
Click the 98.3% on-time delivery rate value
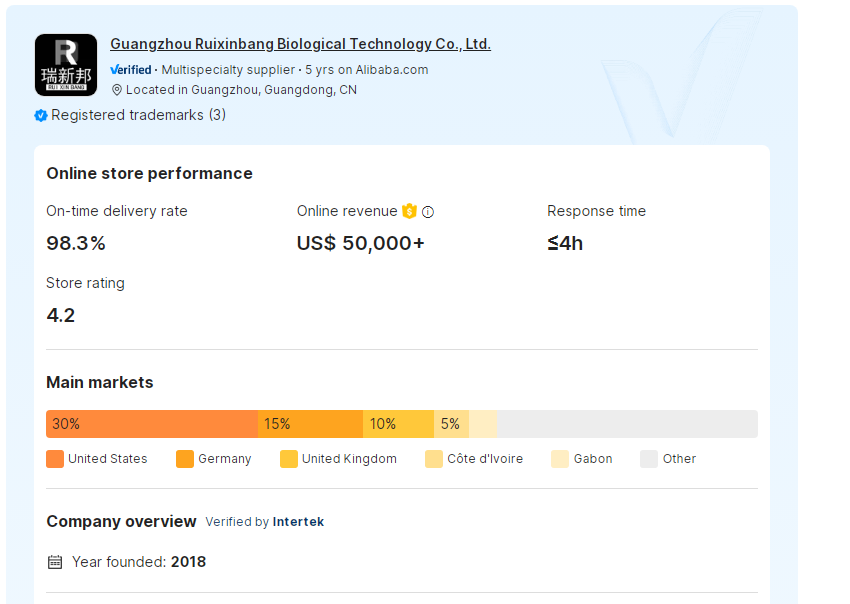click(76, 243)
